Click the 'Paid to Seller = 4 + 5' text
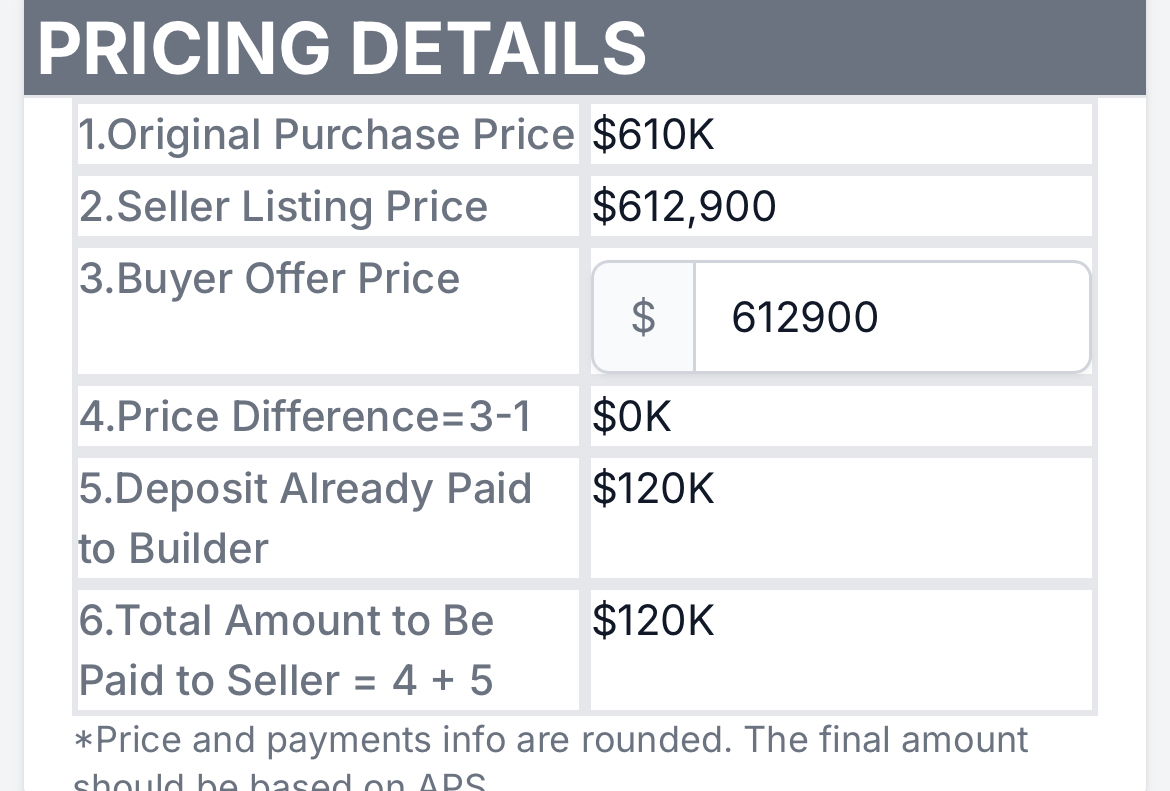The height and width of the screenshot is (791, 1170). [x=286, y=681]
